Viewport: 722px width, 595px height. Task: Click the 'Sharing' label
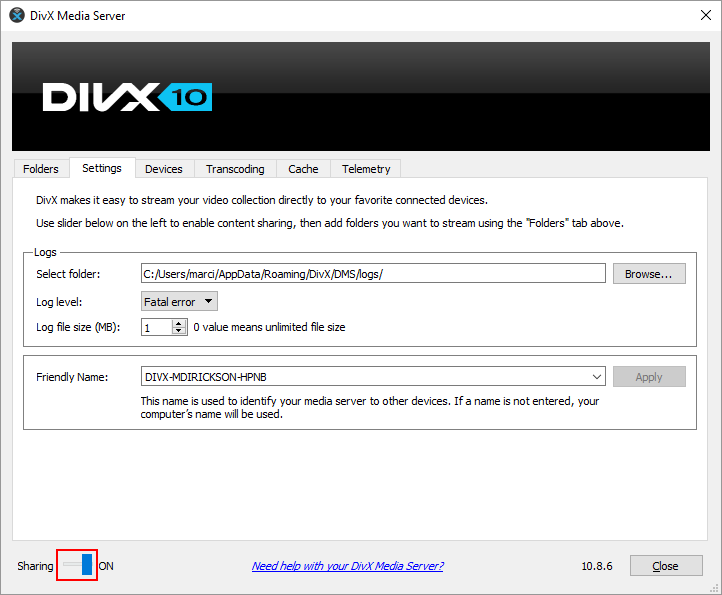coord(35,566)
